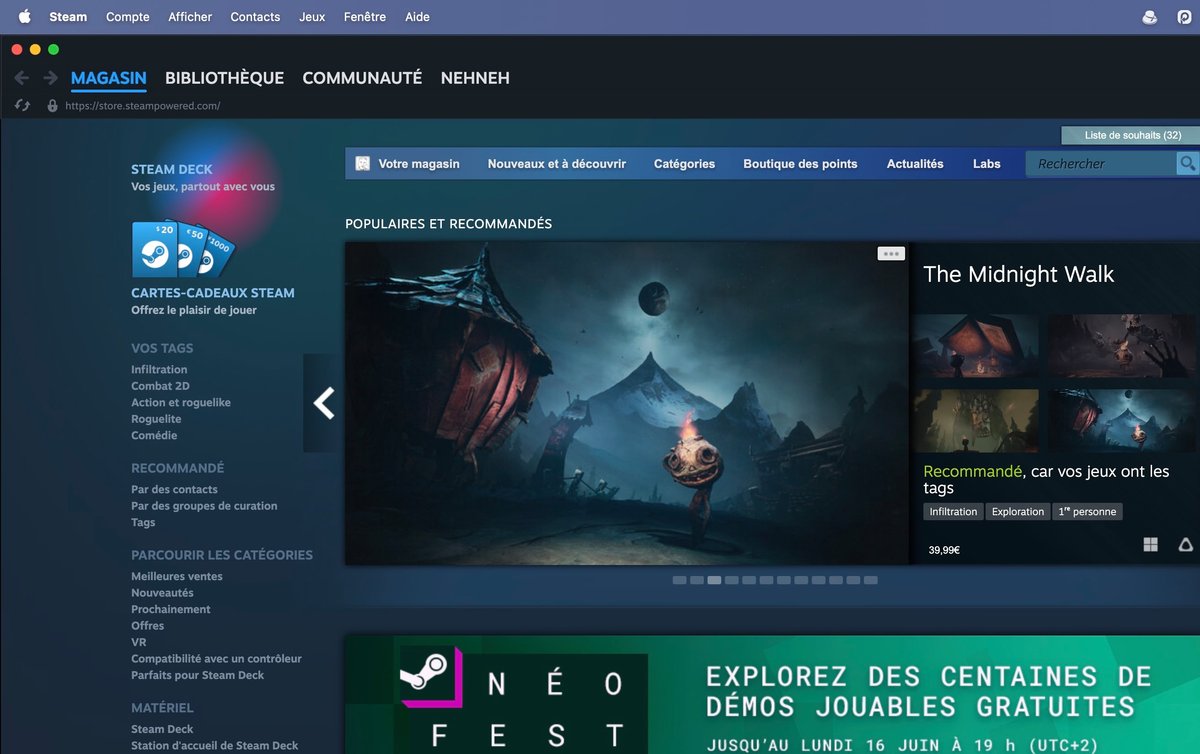
Task: Open Par des contacts recommendations
Action: [174, 490]
